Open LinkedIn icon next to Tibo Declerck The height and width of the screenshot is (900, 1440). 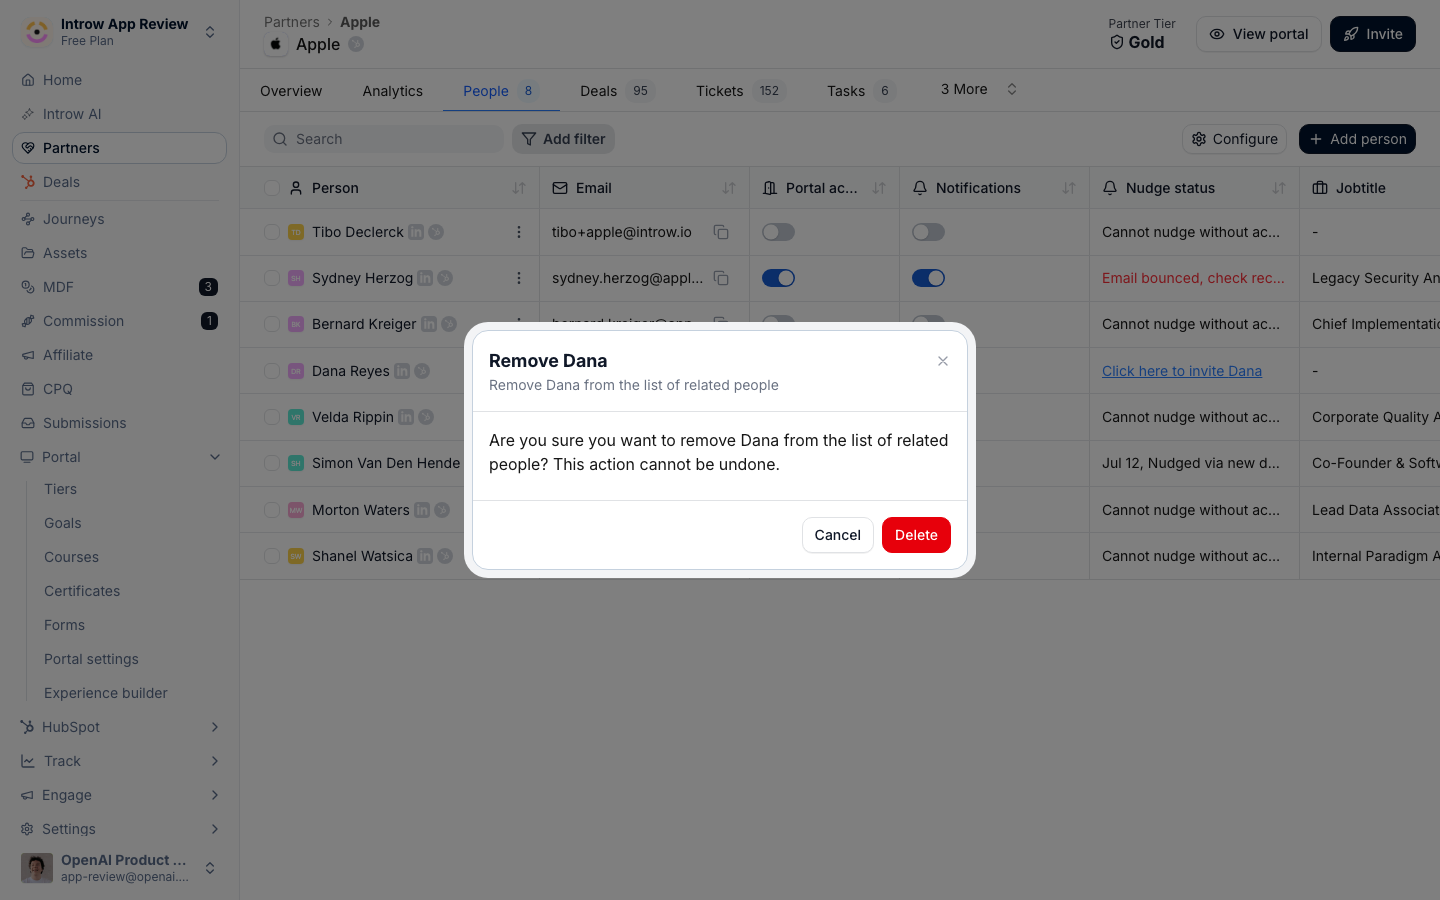tap(416, 232)
